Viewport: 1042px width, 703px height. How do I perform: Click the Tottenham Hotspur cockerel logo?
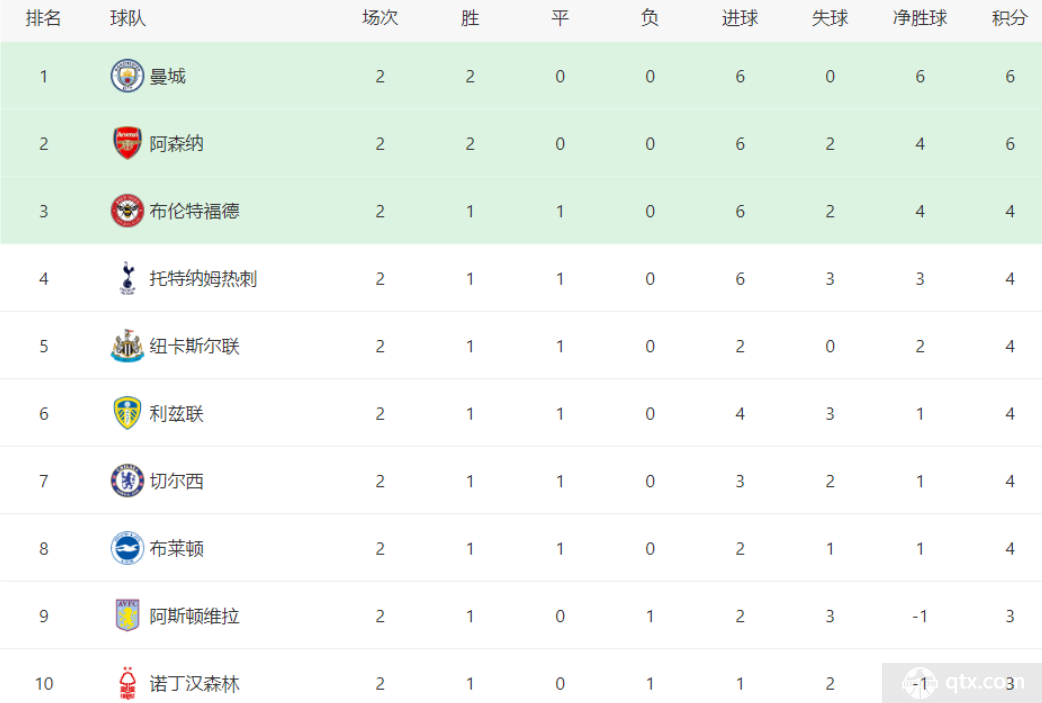(x=127, y=278)
